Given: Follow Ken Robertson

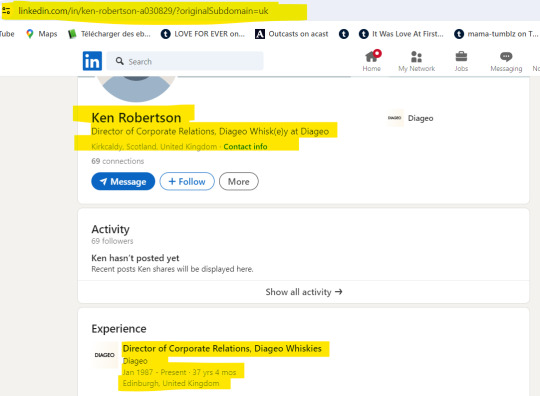Looking at the screenshot, I should pyautogui.click(x=187, y=181).
